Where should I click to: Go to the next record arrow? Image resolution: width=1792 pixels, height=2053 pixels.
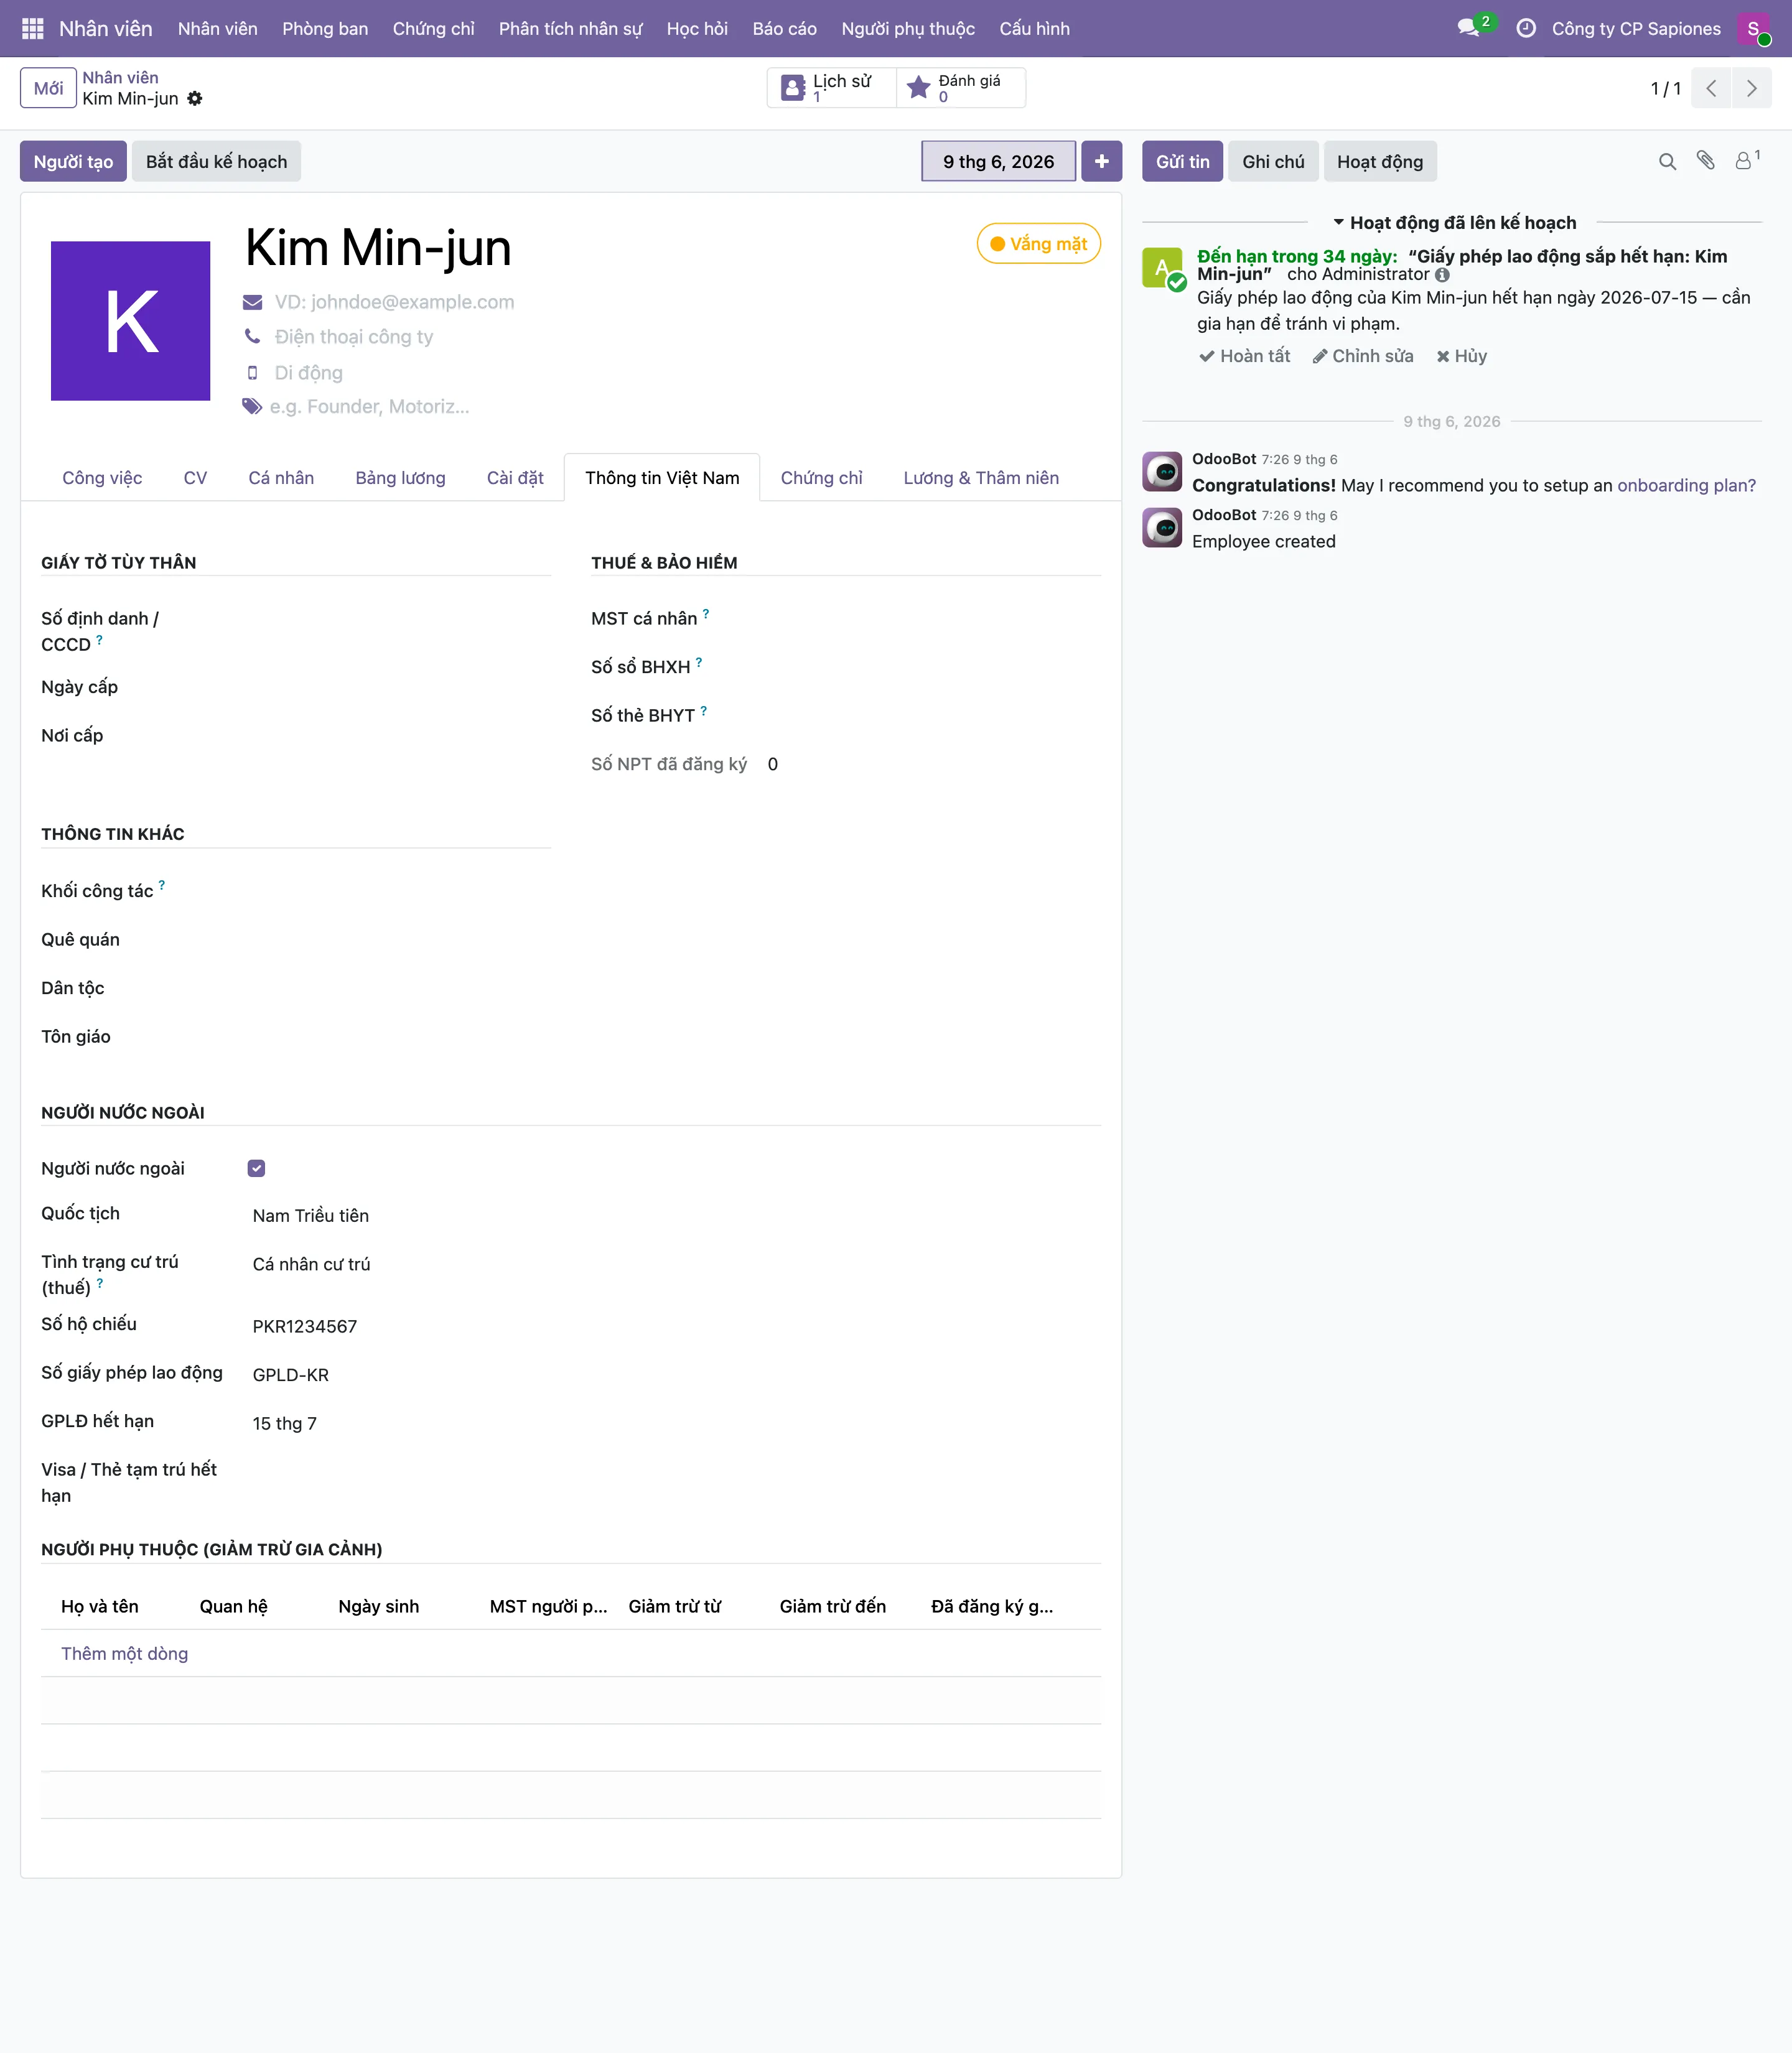coord(1752,88)
